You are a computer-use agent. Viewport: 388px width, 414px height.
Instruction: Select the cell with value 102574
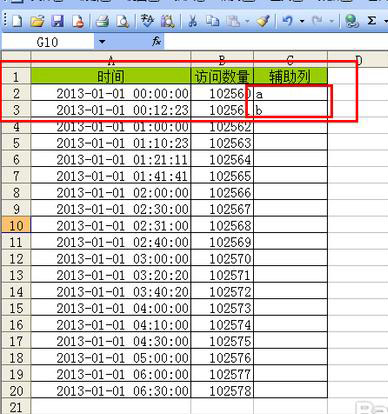tap(222, 325)
